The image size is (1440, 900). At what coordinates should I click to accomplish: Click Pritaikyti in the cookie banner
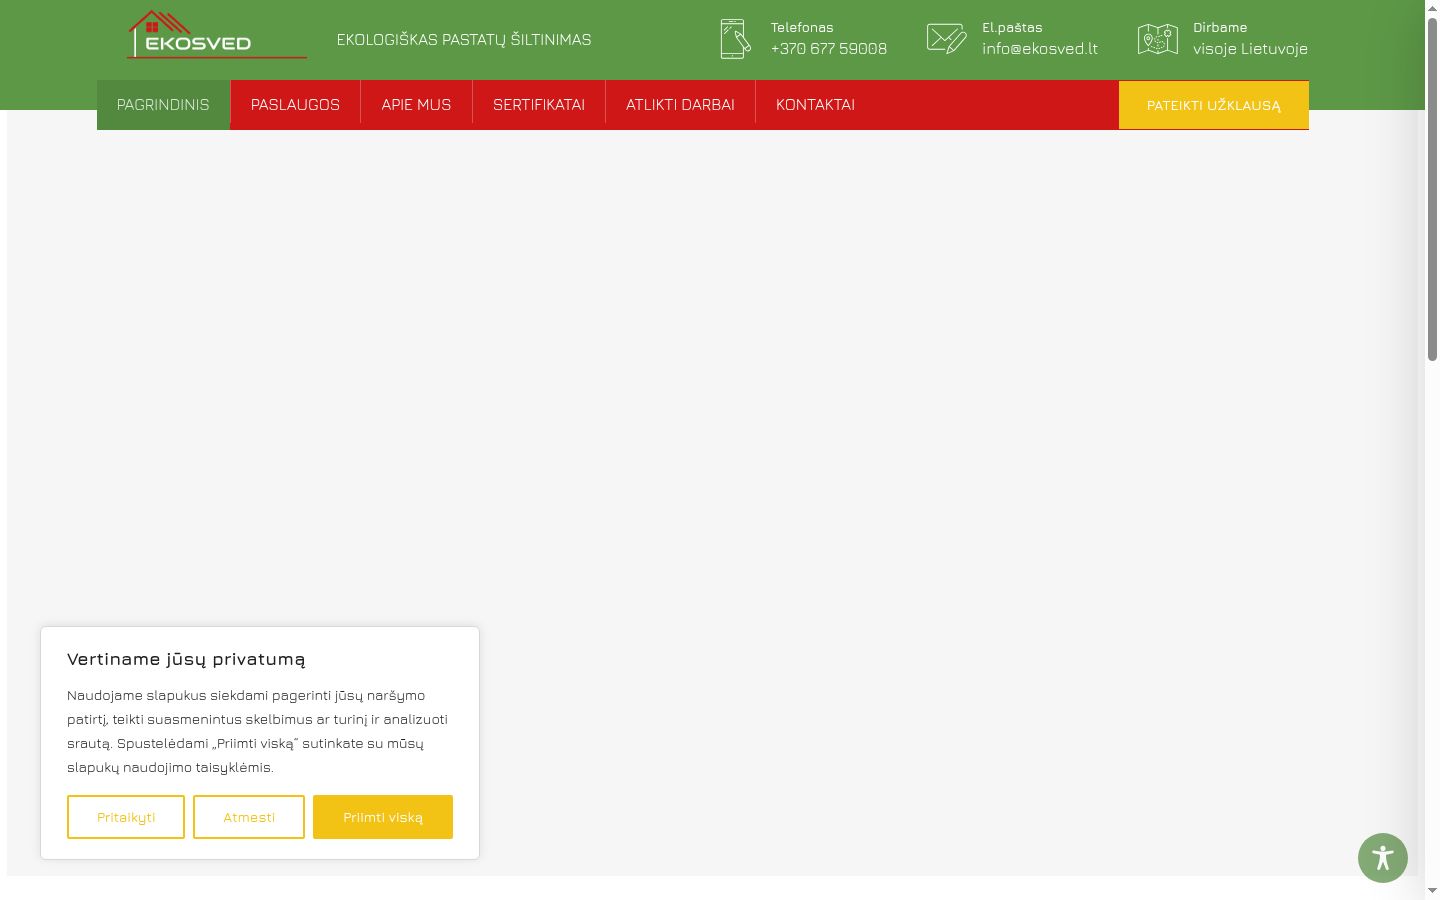tap(126, 817)
